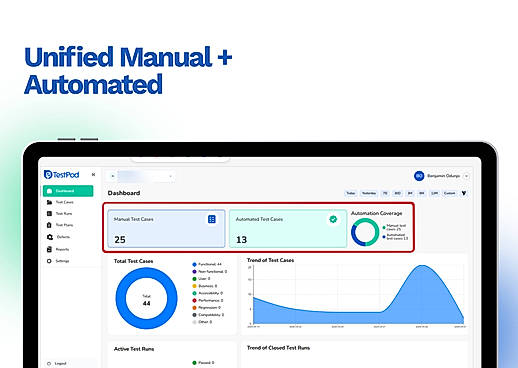Click the Benjamin user name

point(443,176)
